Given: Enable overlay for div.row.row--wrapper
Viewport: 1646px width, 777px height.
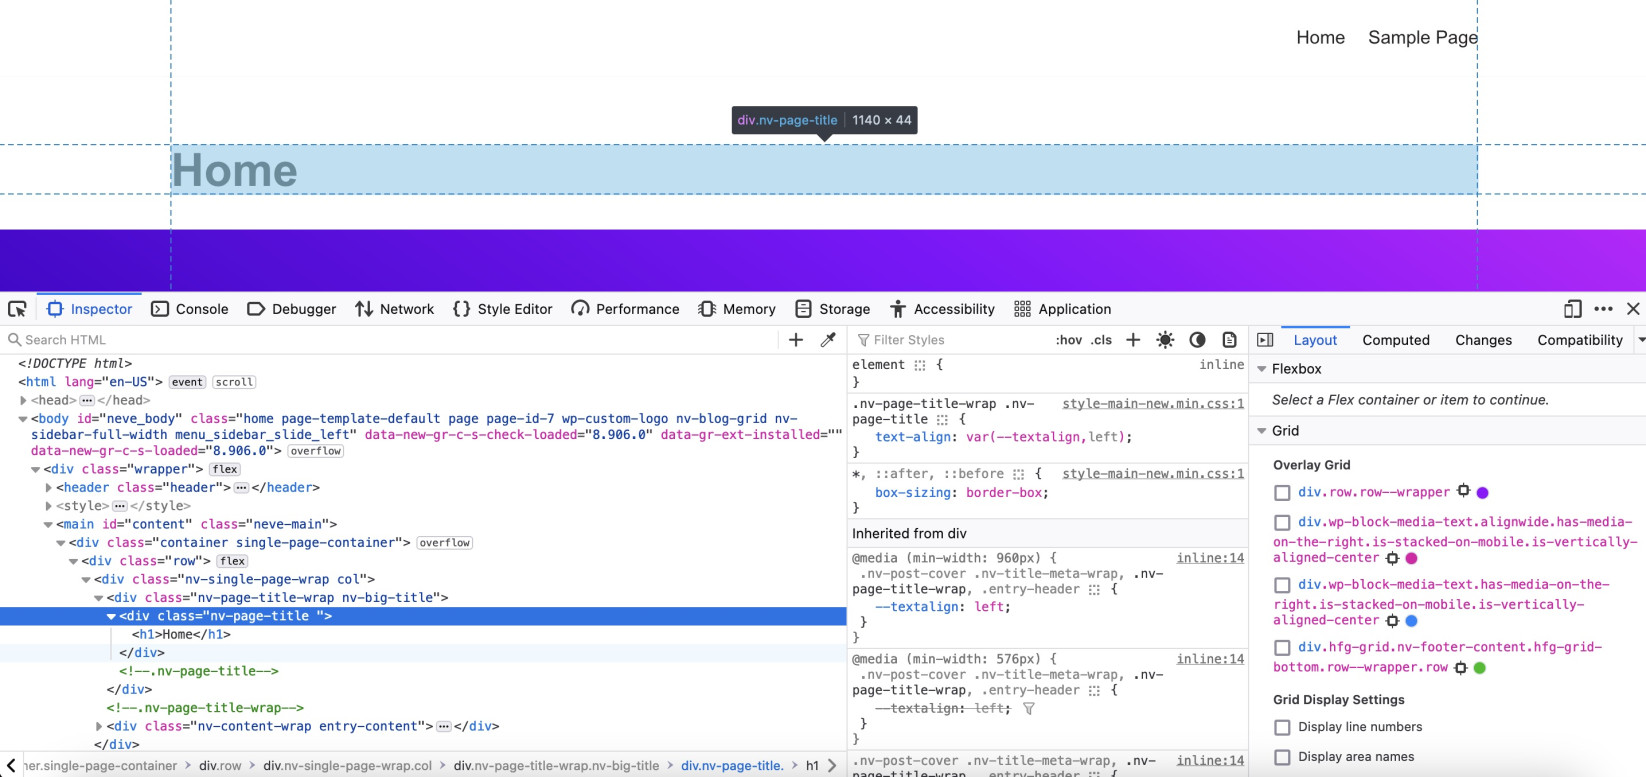Looking at the screenshot, I should click(x=1282, y=493).
